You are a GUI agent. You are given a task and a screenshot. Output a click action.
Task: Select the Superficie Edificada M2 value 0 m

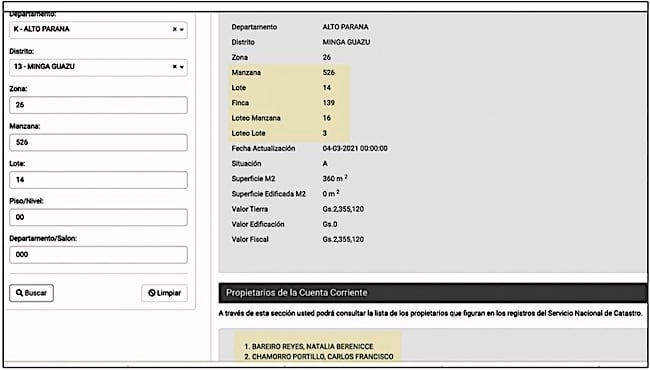pos(331,193)
